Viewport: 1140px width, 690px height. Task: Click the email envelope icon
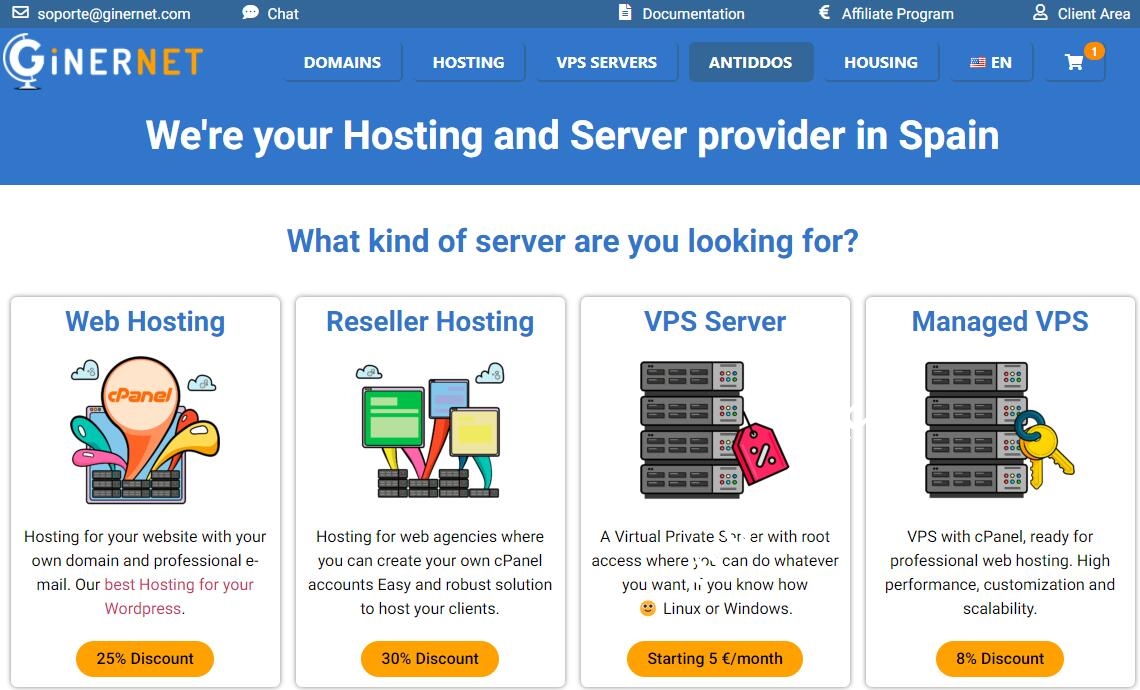coord(20,12)
